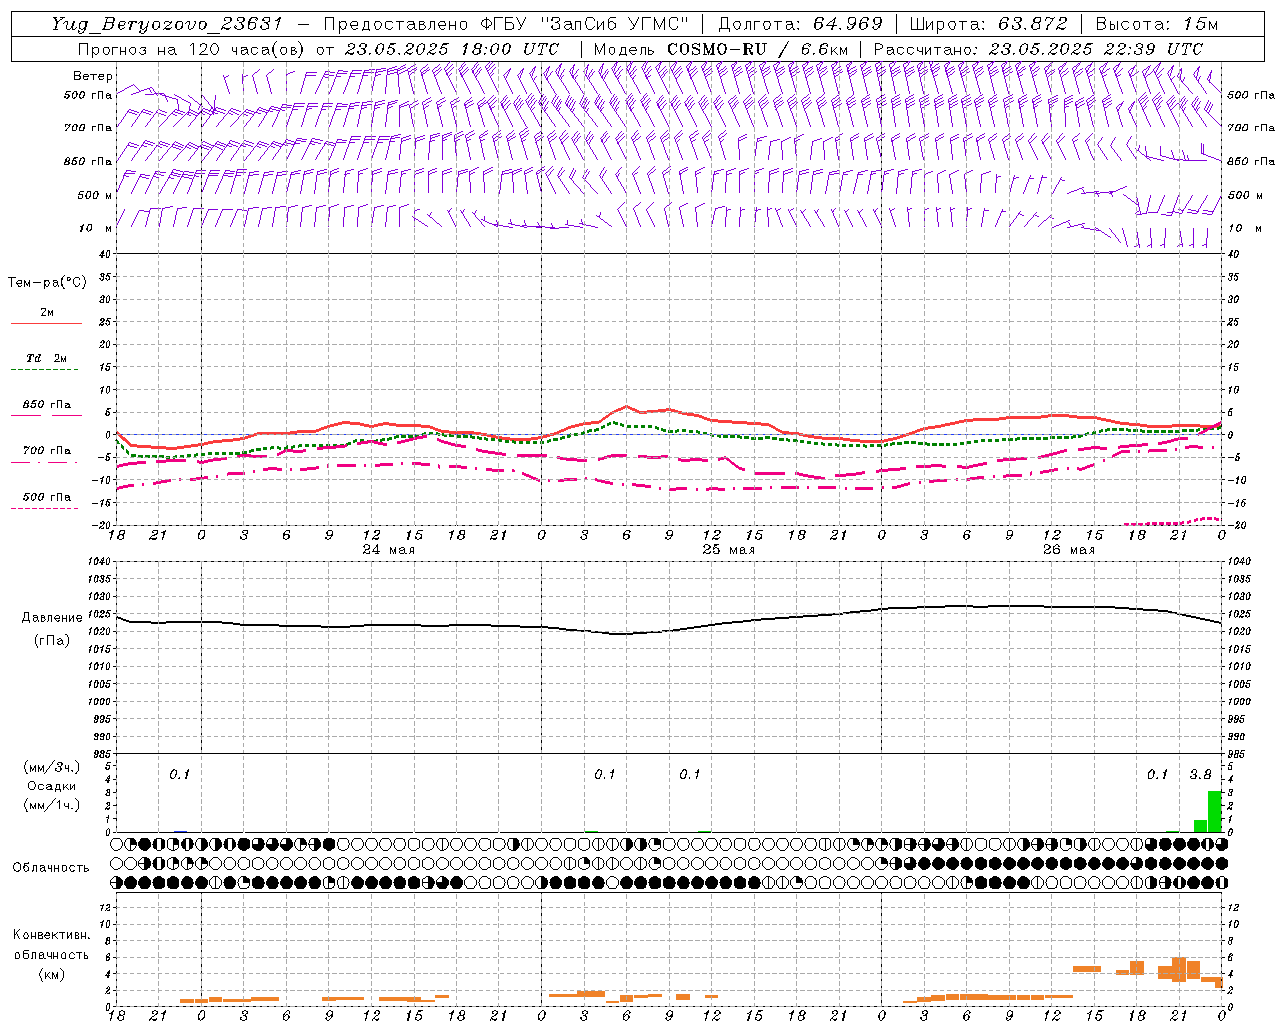Click the Конвективн. convective cloud label
Screen dimensions: 1280x1024
point(51,935)
